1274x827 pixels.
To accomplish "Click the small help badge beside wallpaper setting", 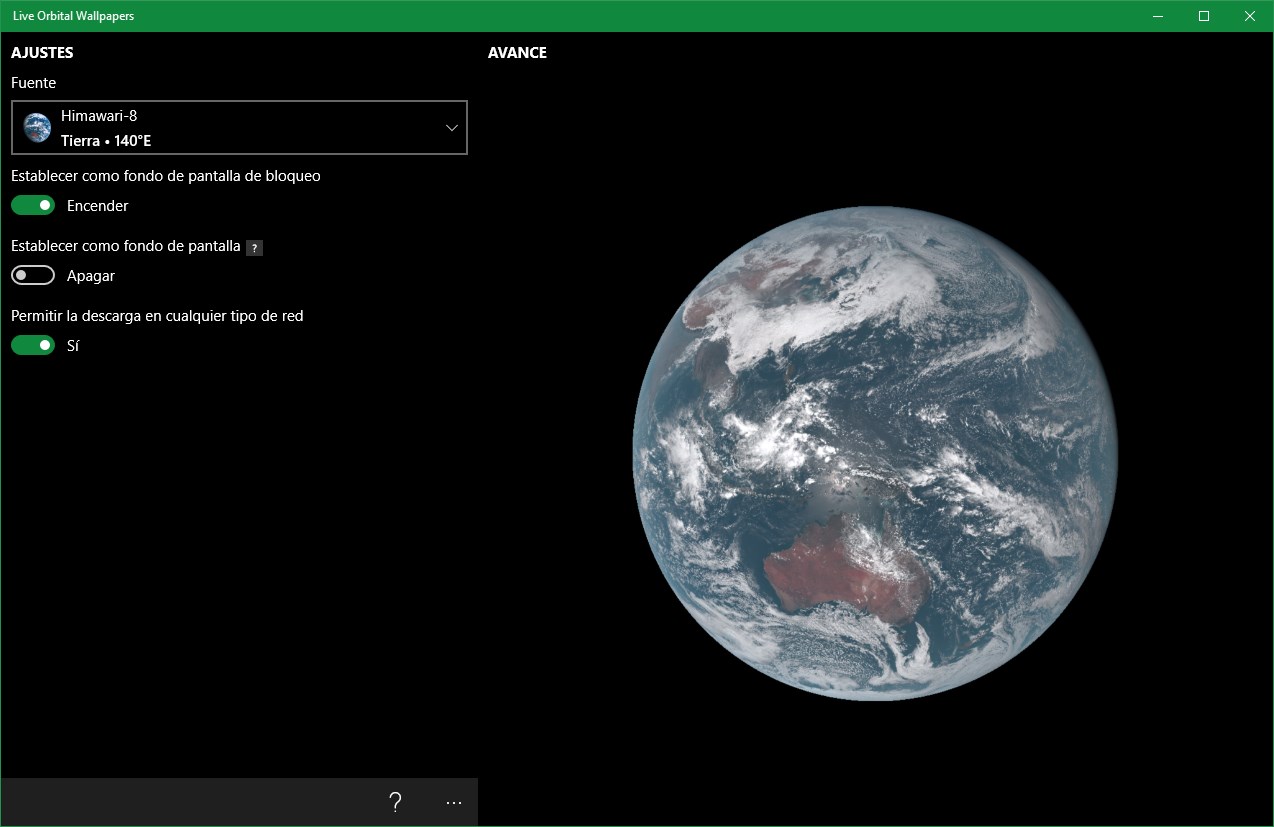I will [x=254, y=247].
